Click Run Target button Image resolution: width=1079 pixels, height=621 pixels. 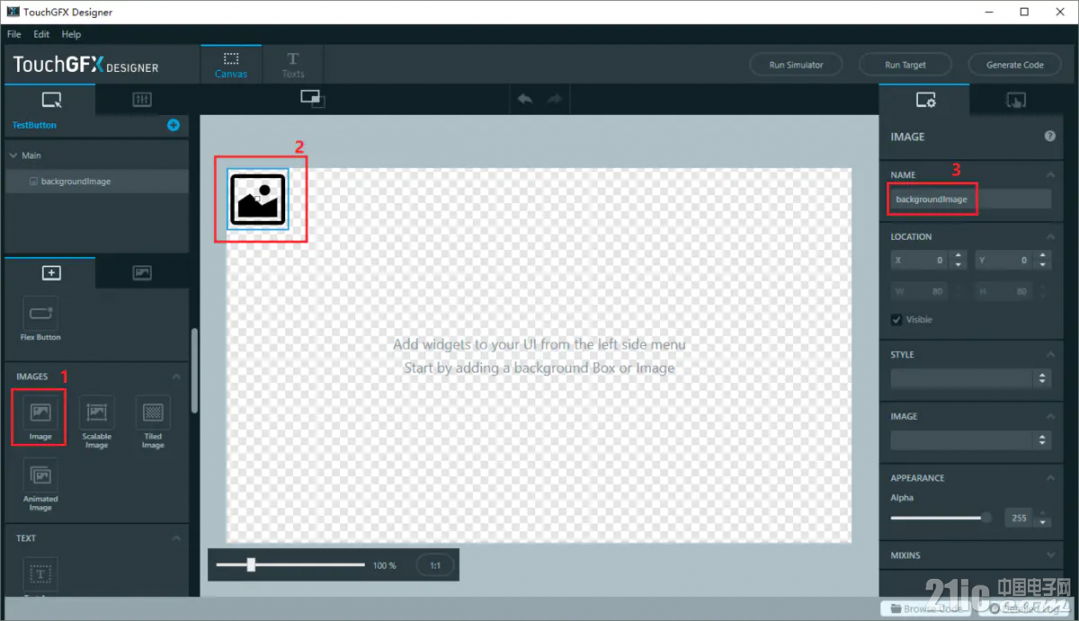(x=905, y=65)
